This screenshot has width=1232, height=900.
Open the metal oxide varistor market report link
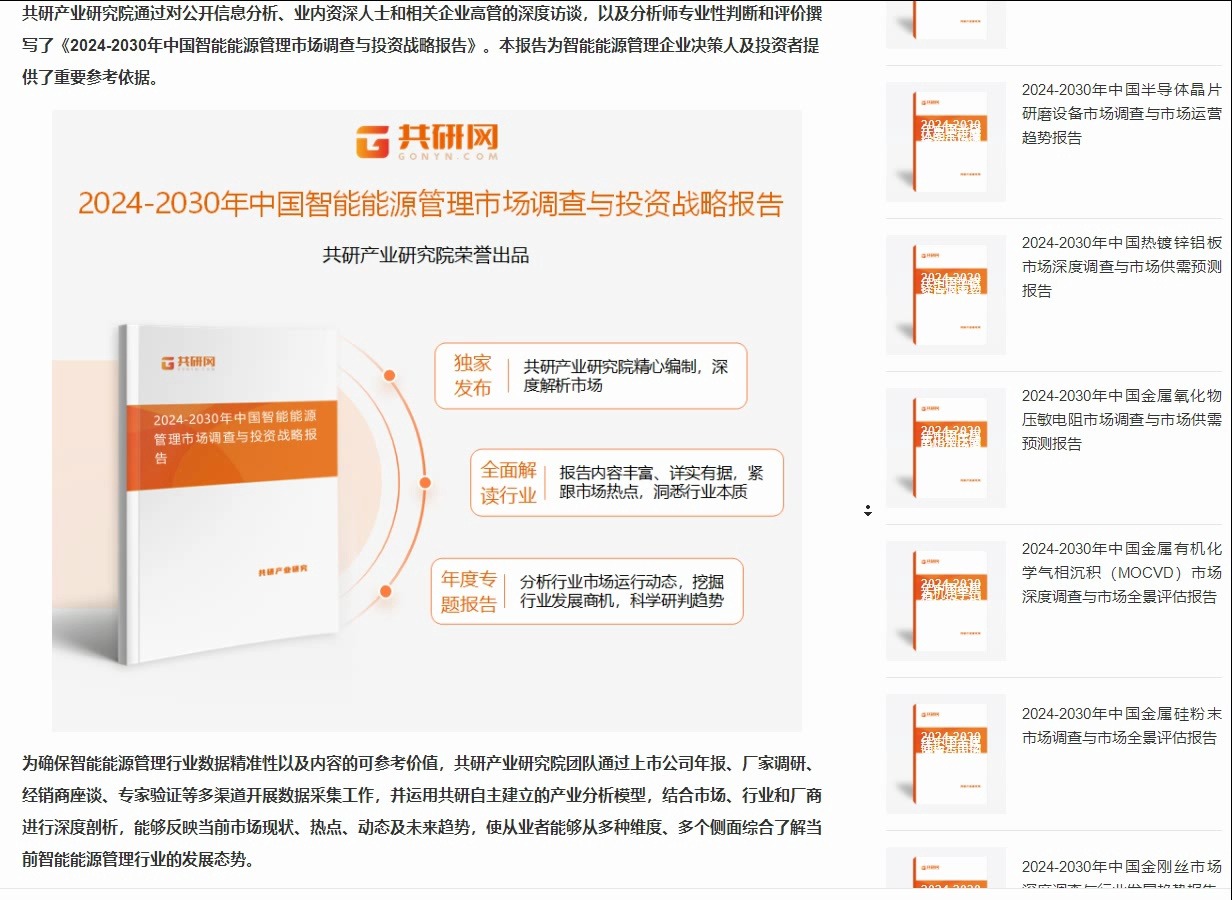(x=1121, y=420)
